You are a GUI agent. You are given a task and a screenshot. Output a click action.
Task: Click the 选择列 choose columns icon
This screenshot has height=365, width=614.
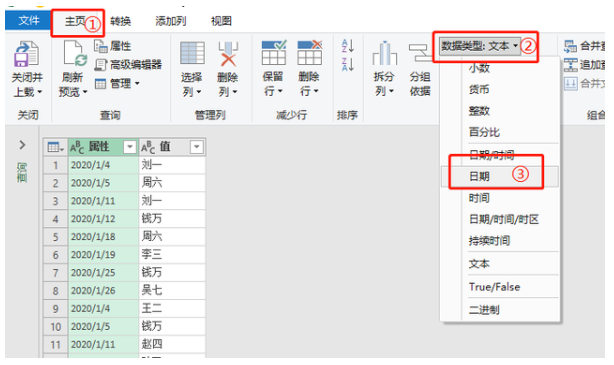point(192,53)
